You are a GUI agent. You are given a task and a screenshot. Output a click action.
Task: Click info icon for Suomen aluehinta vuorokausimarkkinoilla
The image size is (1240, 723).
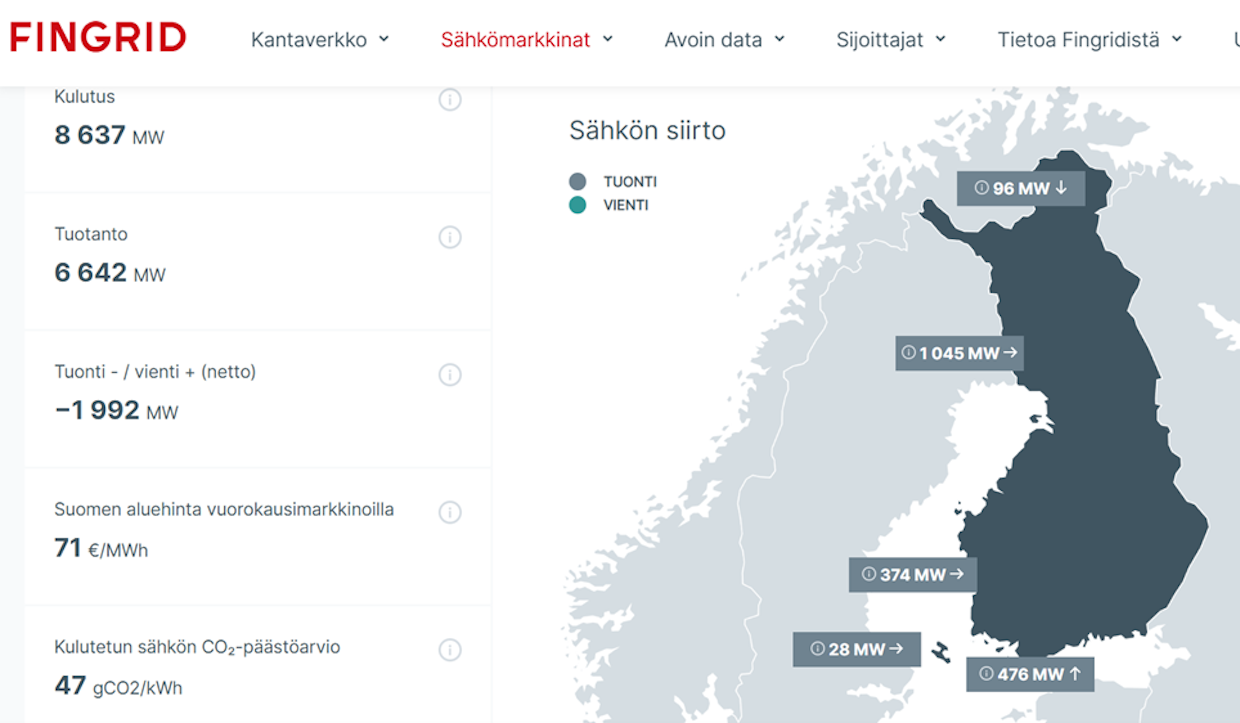coord(450,512)
